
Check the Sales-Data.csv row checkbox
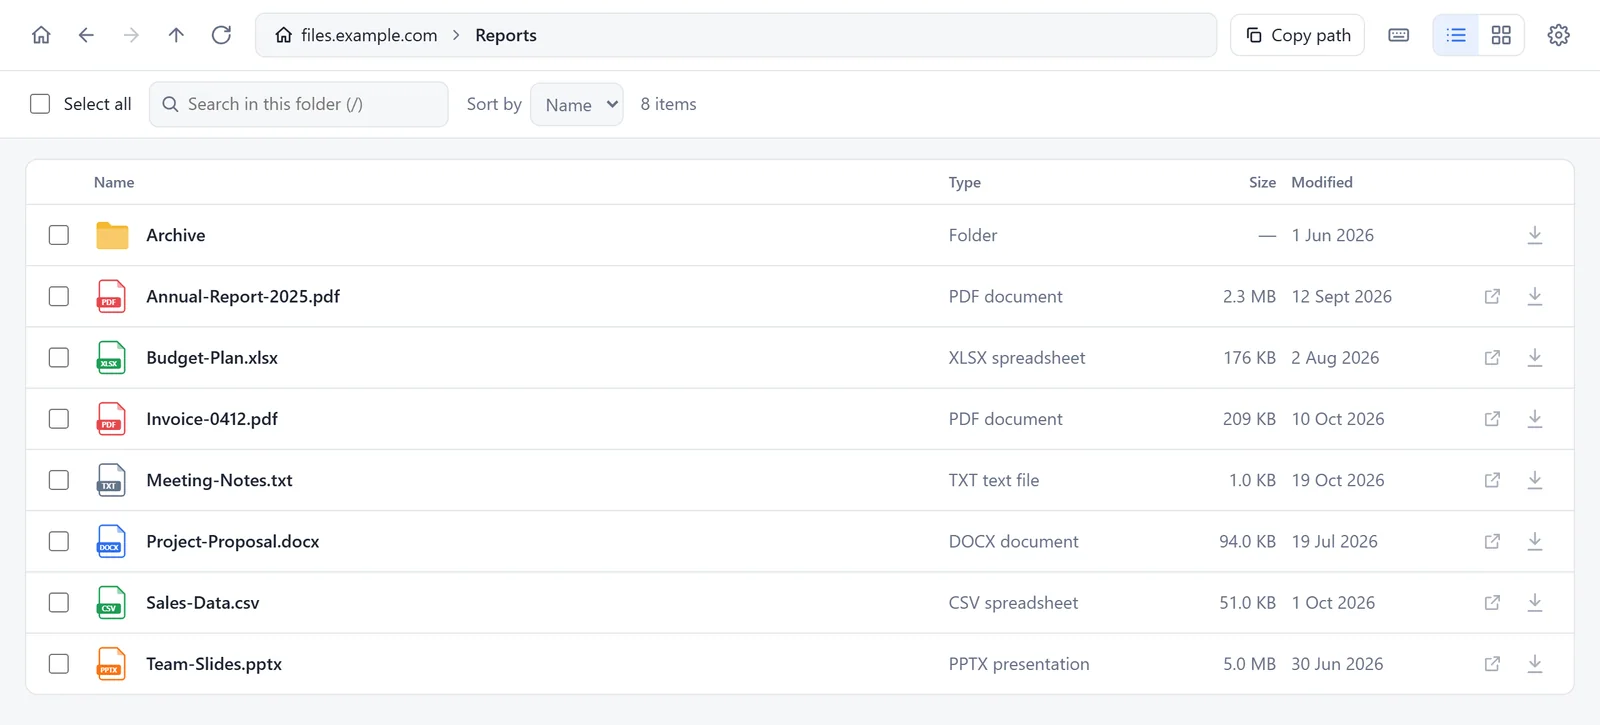point(59,602)
